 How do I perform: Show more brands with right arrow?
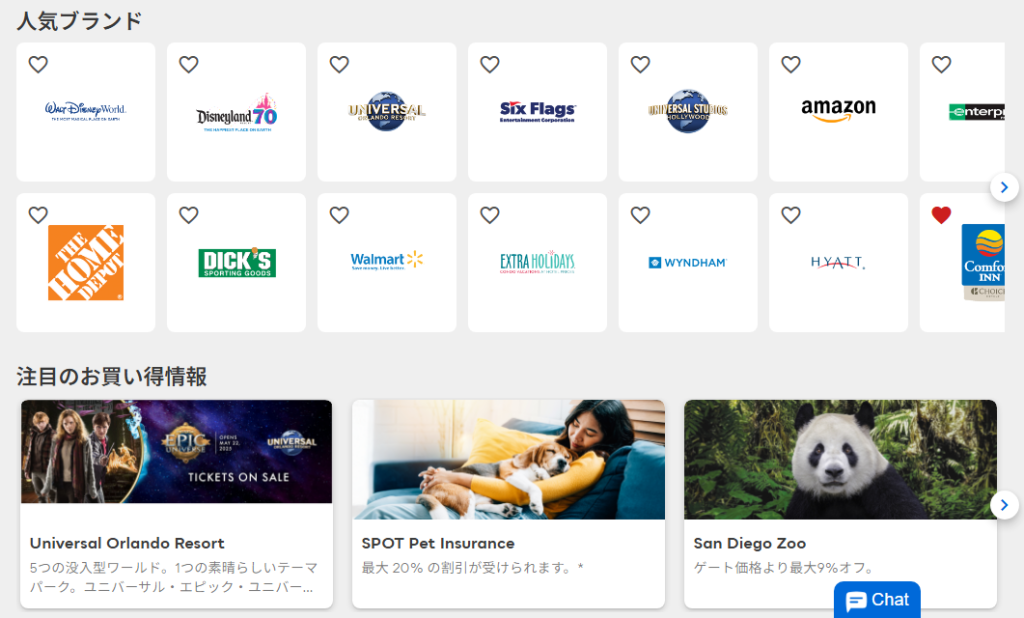click(1004, 187)
